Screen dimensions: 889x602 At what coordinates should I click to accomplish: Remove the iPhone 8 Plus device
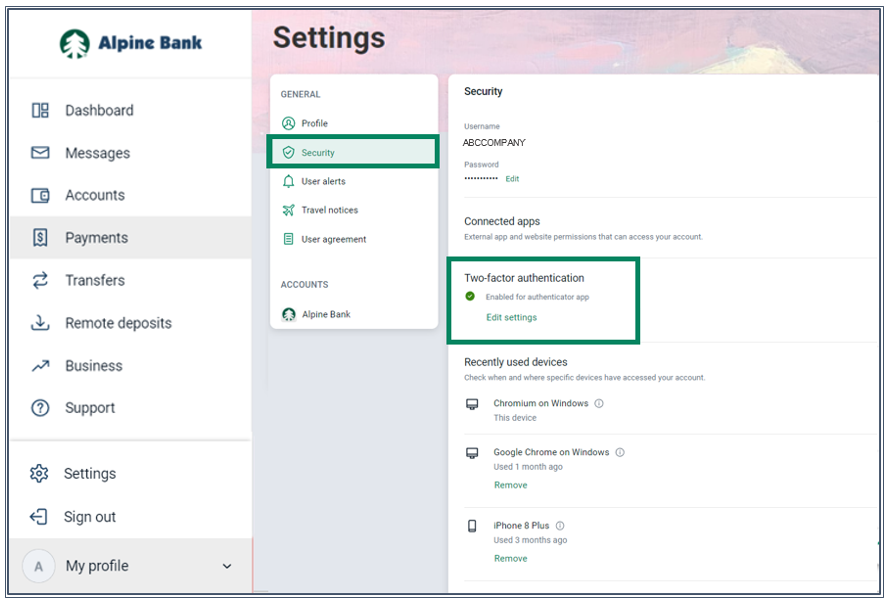coord(510,559)
